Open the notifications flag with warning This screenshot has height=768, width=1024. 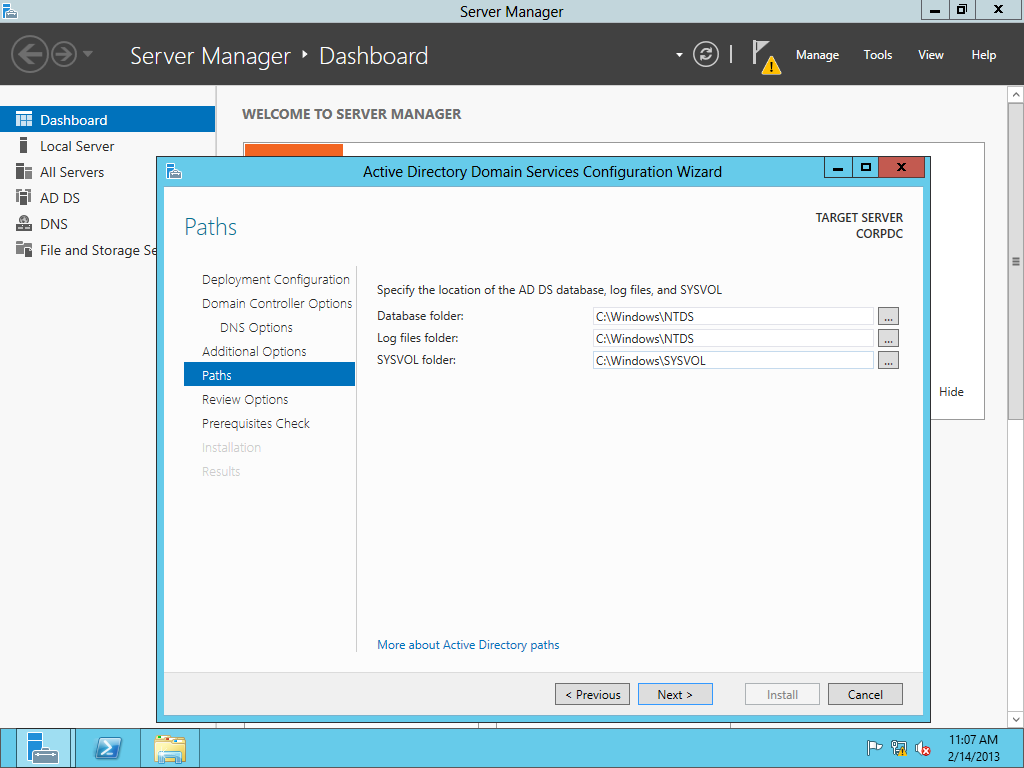click(x=765, y=56)
